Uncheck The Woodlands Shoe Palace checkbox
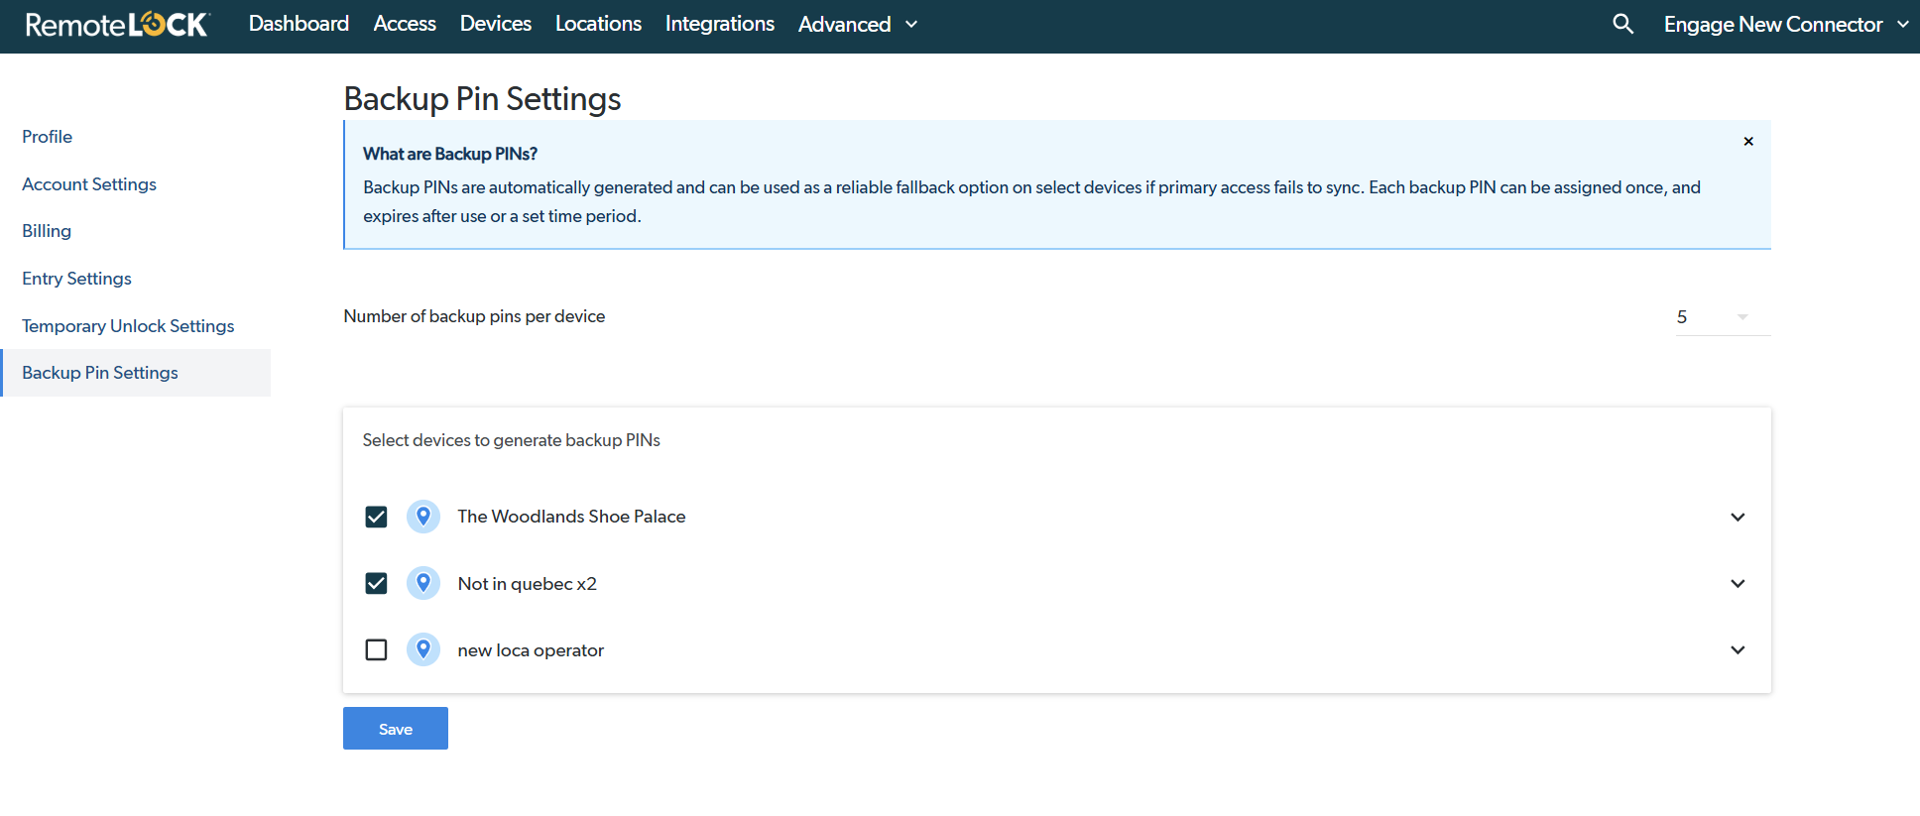Screen dimensions: 1920x816 (376, 517)
